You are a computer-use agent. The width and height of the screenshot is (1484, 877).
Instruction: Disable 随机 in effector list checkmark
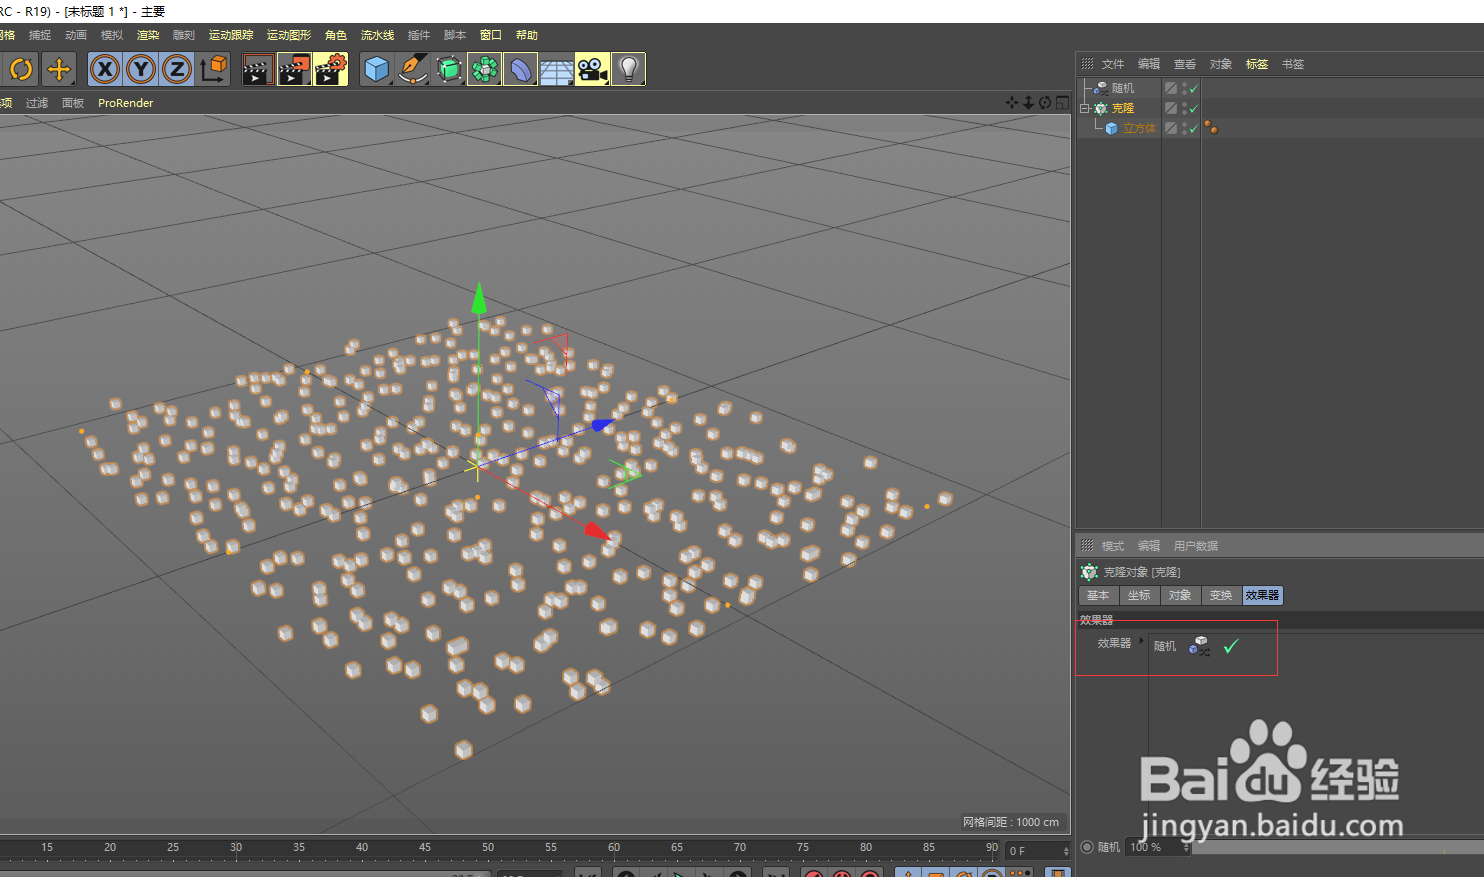(1231, 646)
